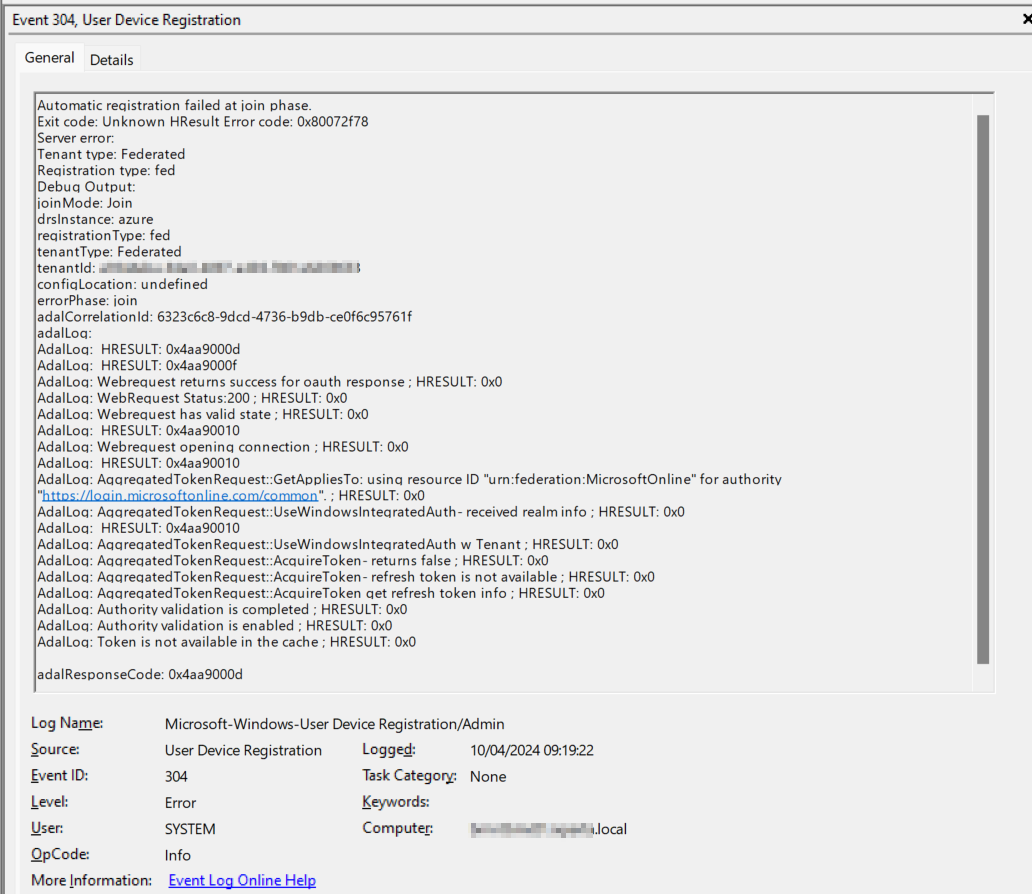Click the Task Category value None
This screenshot has width=1032, height=894.
tap(488, 776)
